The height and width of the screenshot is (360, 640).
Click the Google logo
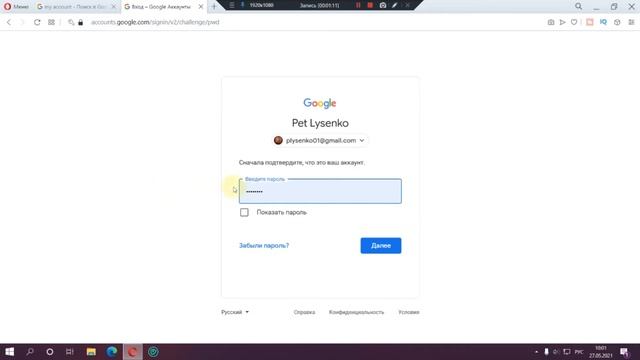[320, 104]
